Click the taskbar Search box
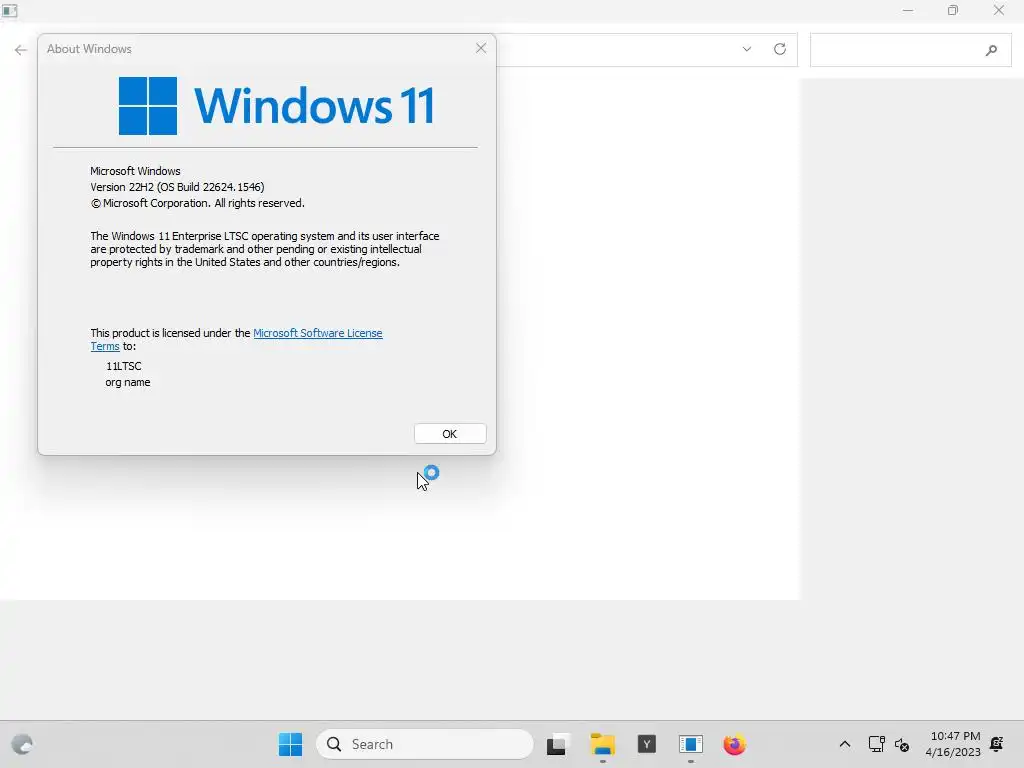The width and height of the screenshot is (1024, 768). point(424,744)
